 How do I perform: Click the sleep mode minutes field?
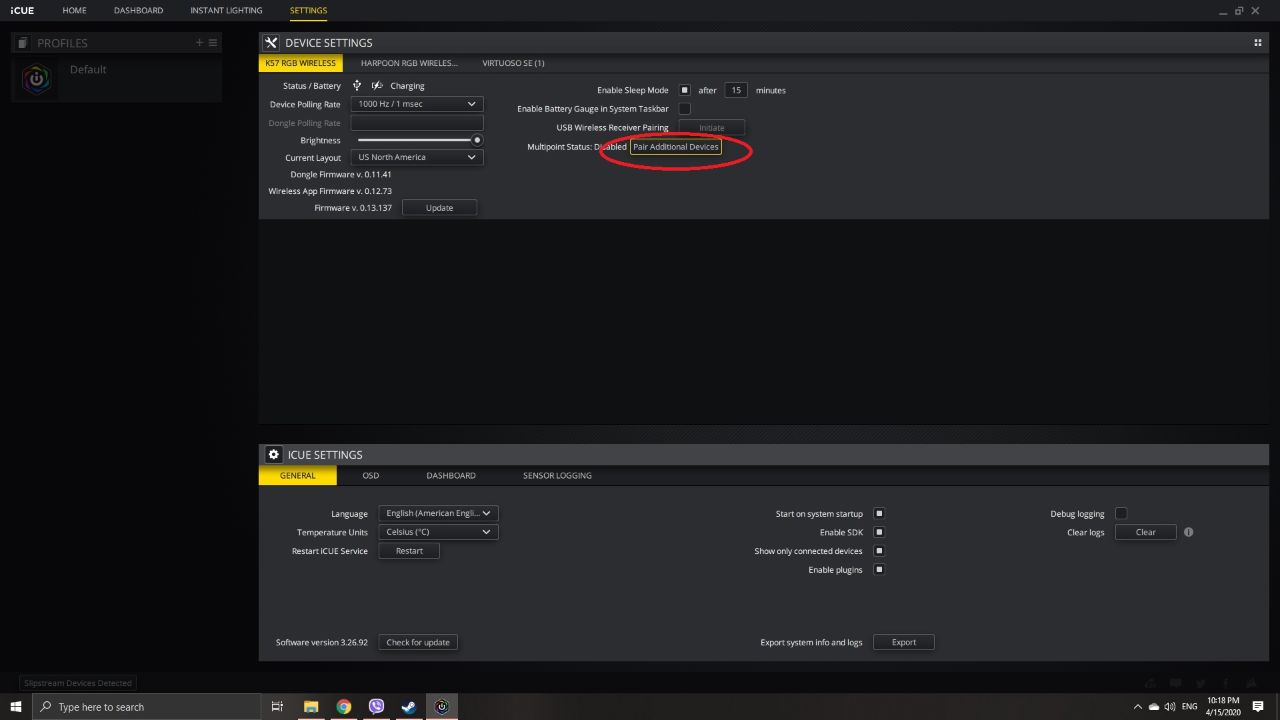click(736, 90)
